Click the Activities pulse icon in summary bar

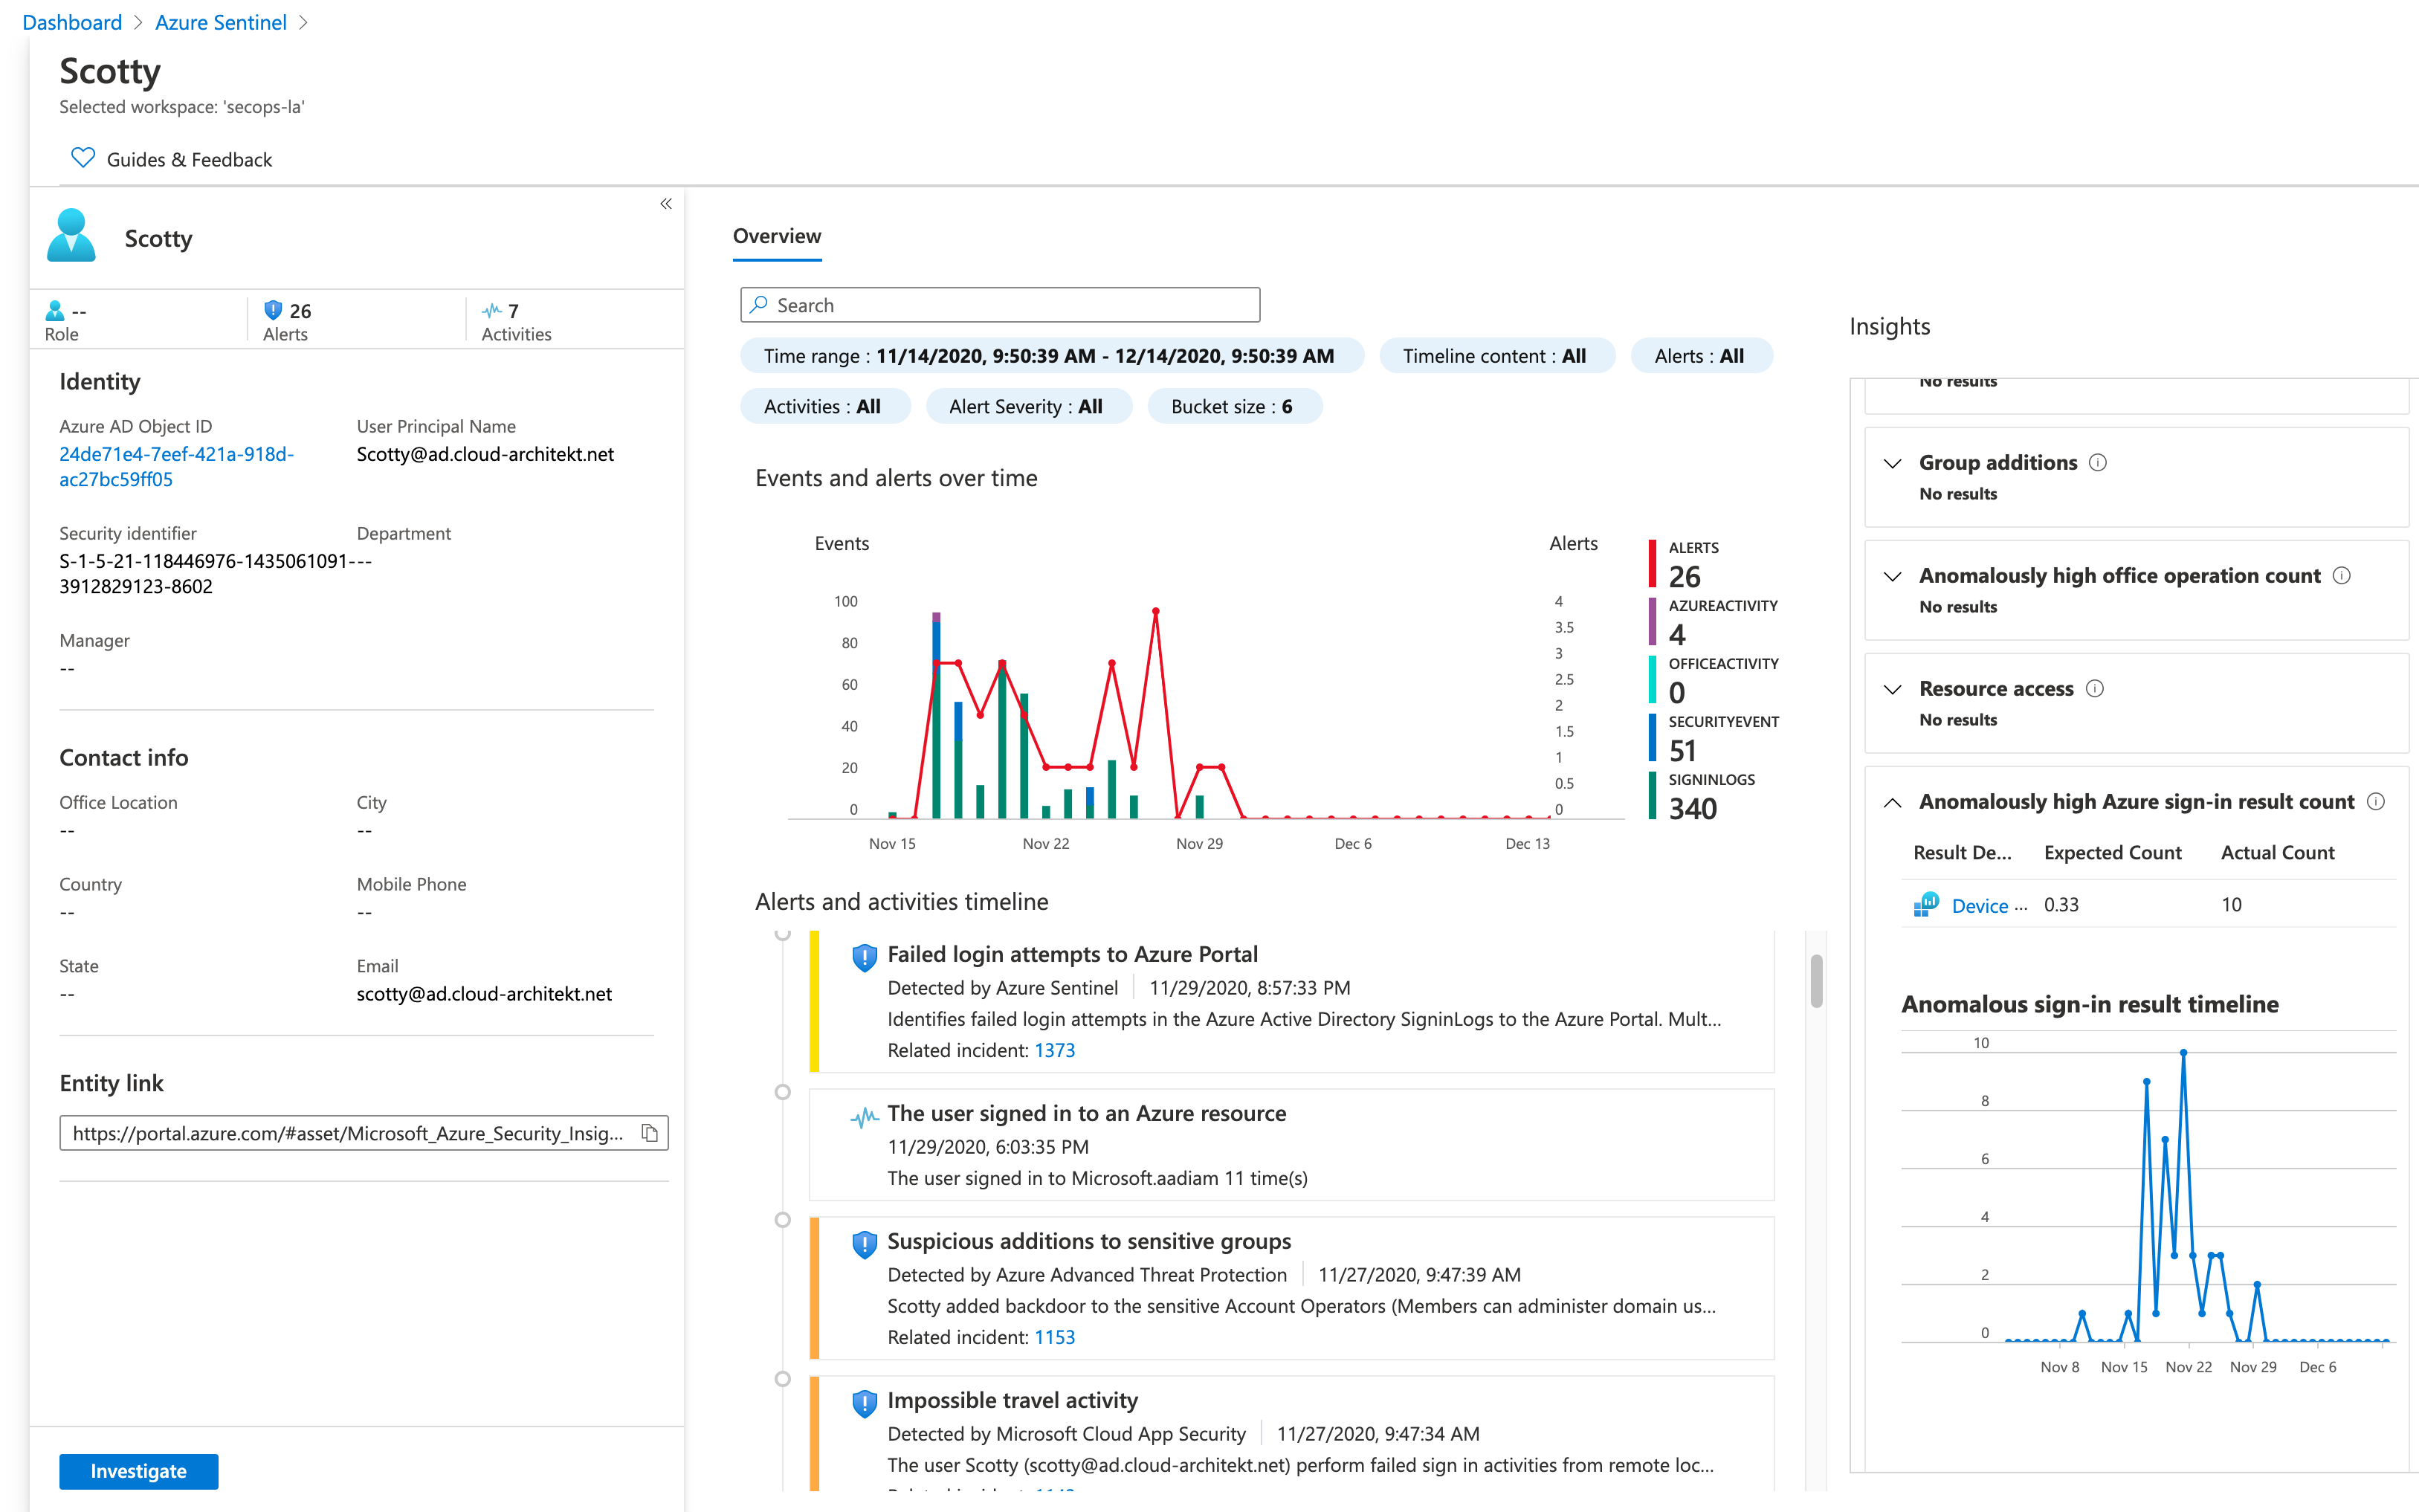(x=491, y=311)
